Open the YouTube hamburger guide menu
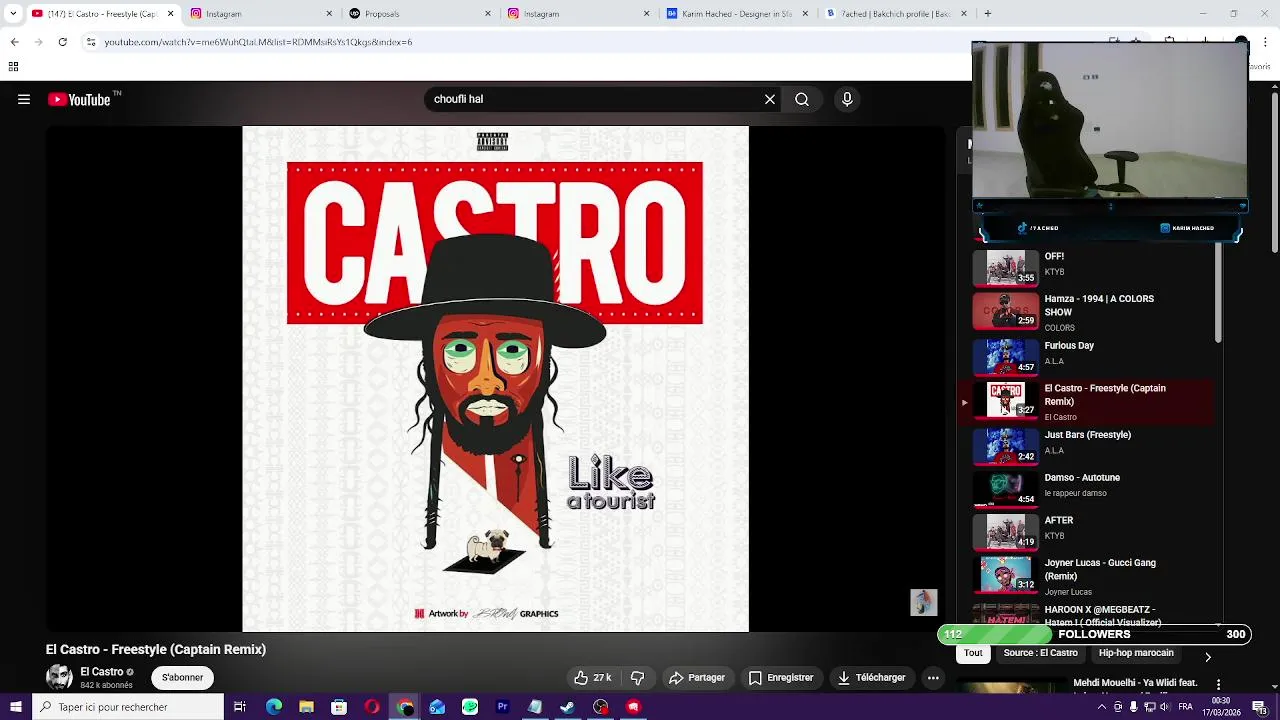The width and height of the screenshot is (1280, 720). [24, 99]
